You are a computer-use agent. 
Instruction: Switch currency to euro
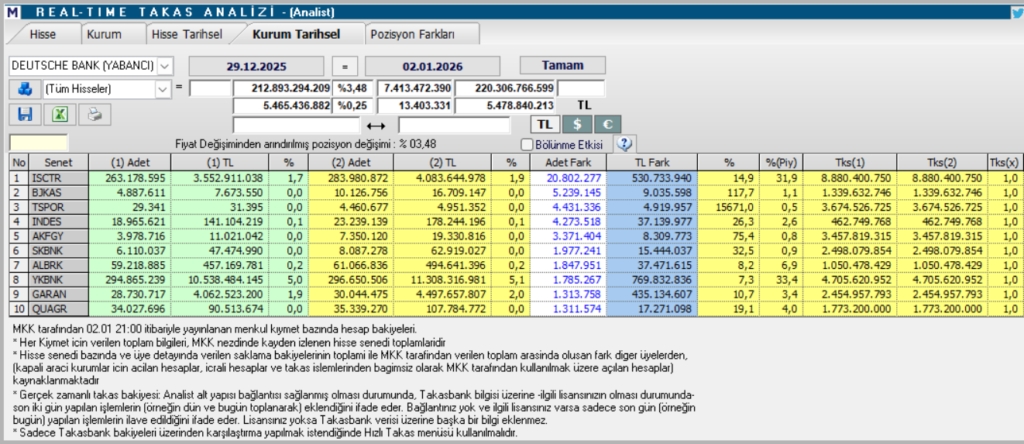coord(607,124)
